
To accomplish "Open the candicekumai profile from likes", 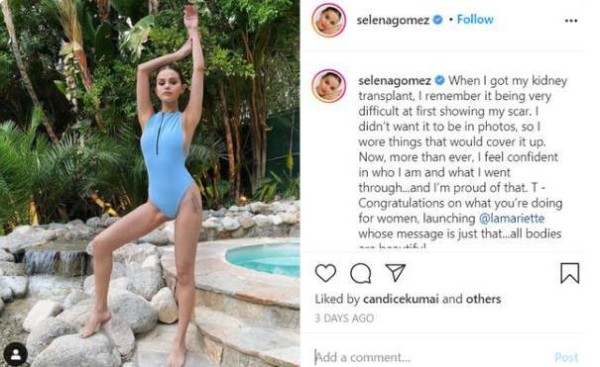I will click(x=401, y=299).
